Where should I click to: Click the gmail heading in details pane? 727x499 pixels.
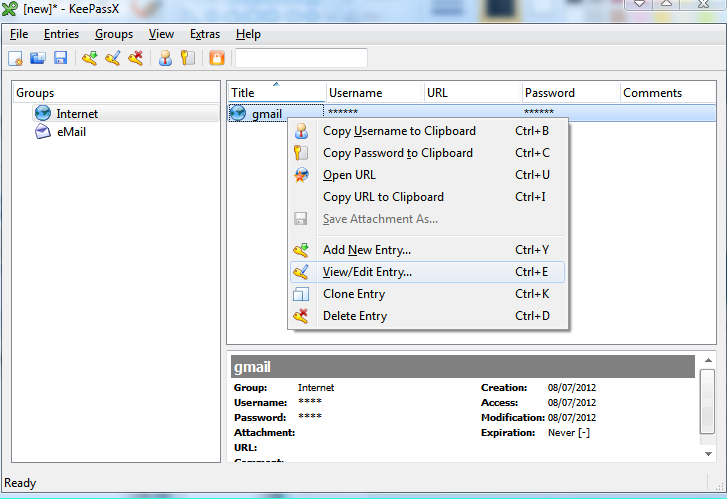pos(252,367)
